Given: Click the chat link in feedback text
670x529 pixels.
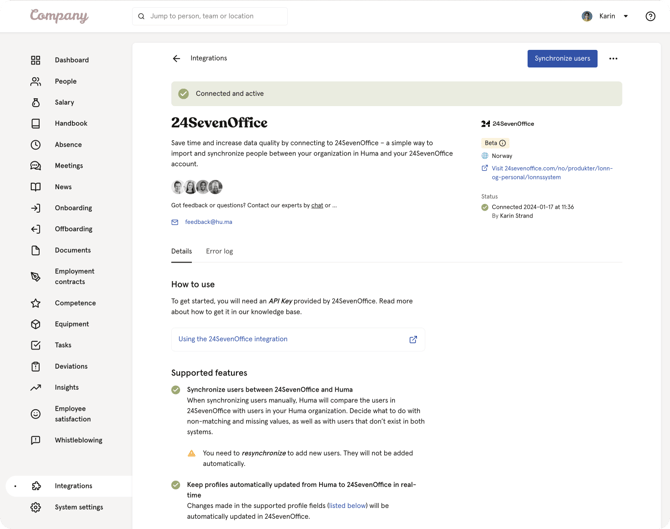Looking at the screenshot, I should 317,206.
